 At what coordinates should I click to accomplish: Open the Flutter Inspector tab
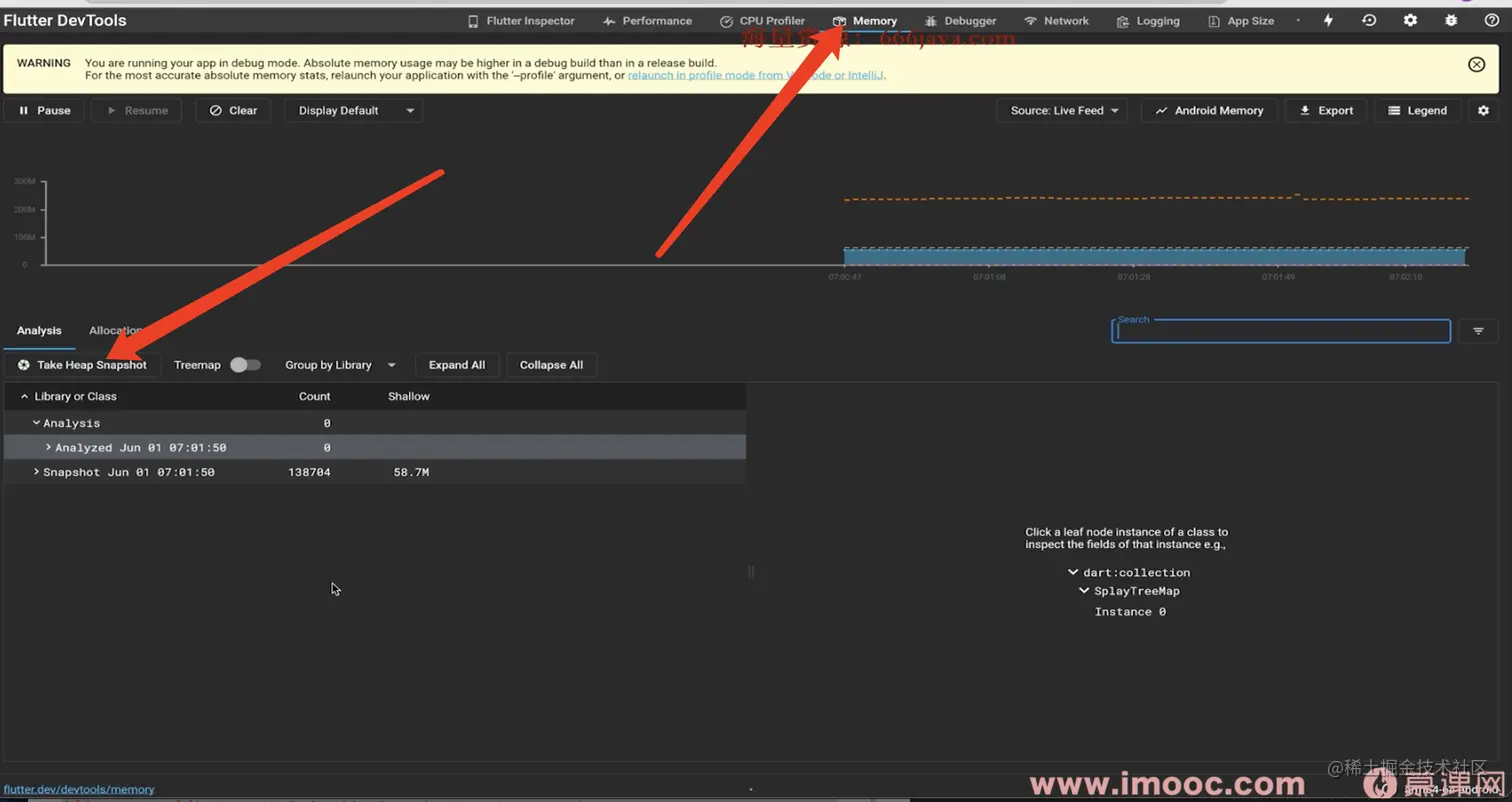[x=521, y=20]
